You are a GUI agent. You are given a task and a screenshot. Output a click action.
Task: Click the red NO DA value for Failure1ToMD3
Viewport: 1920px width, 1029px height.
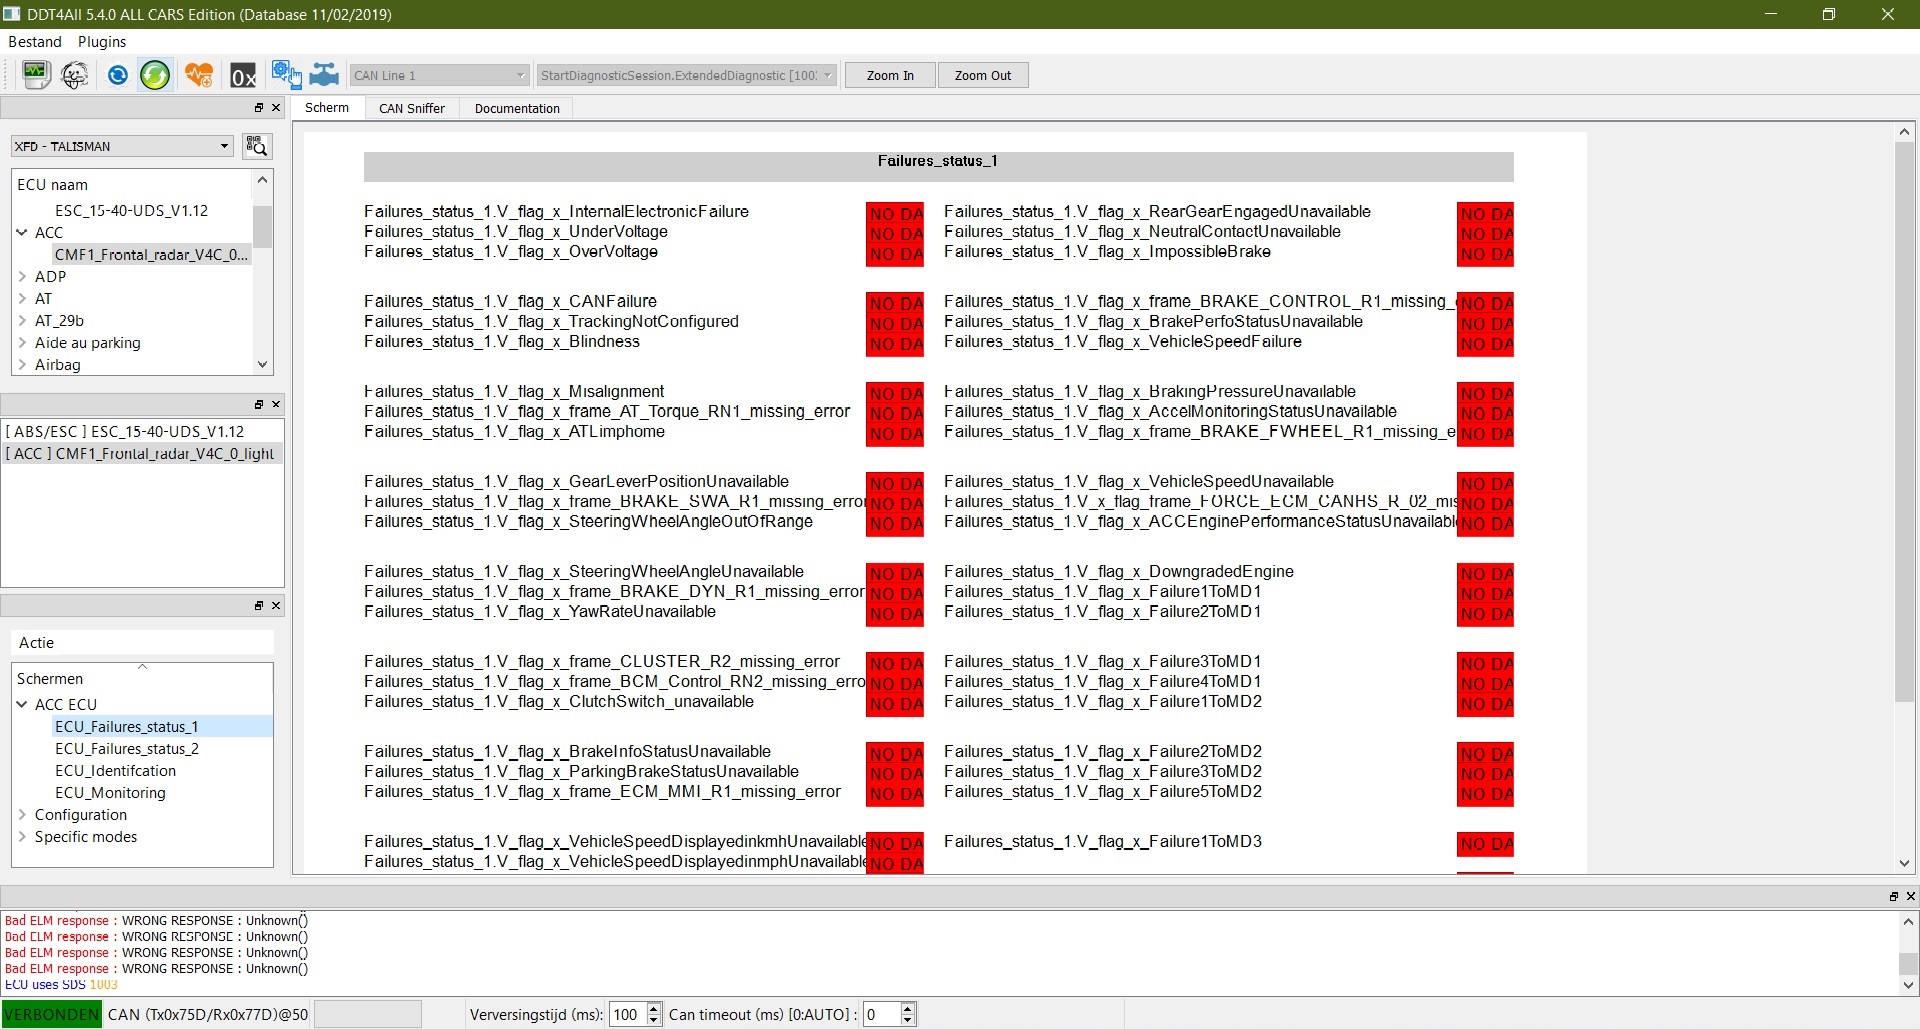1485,843
